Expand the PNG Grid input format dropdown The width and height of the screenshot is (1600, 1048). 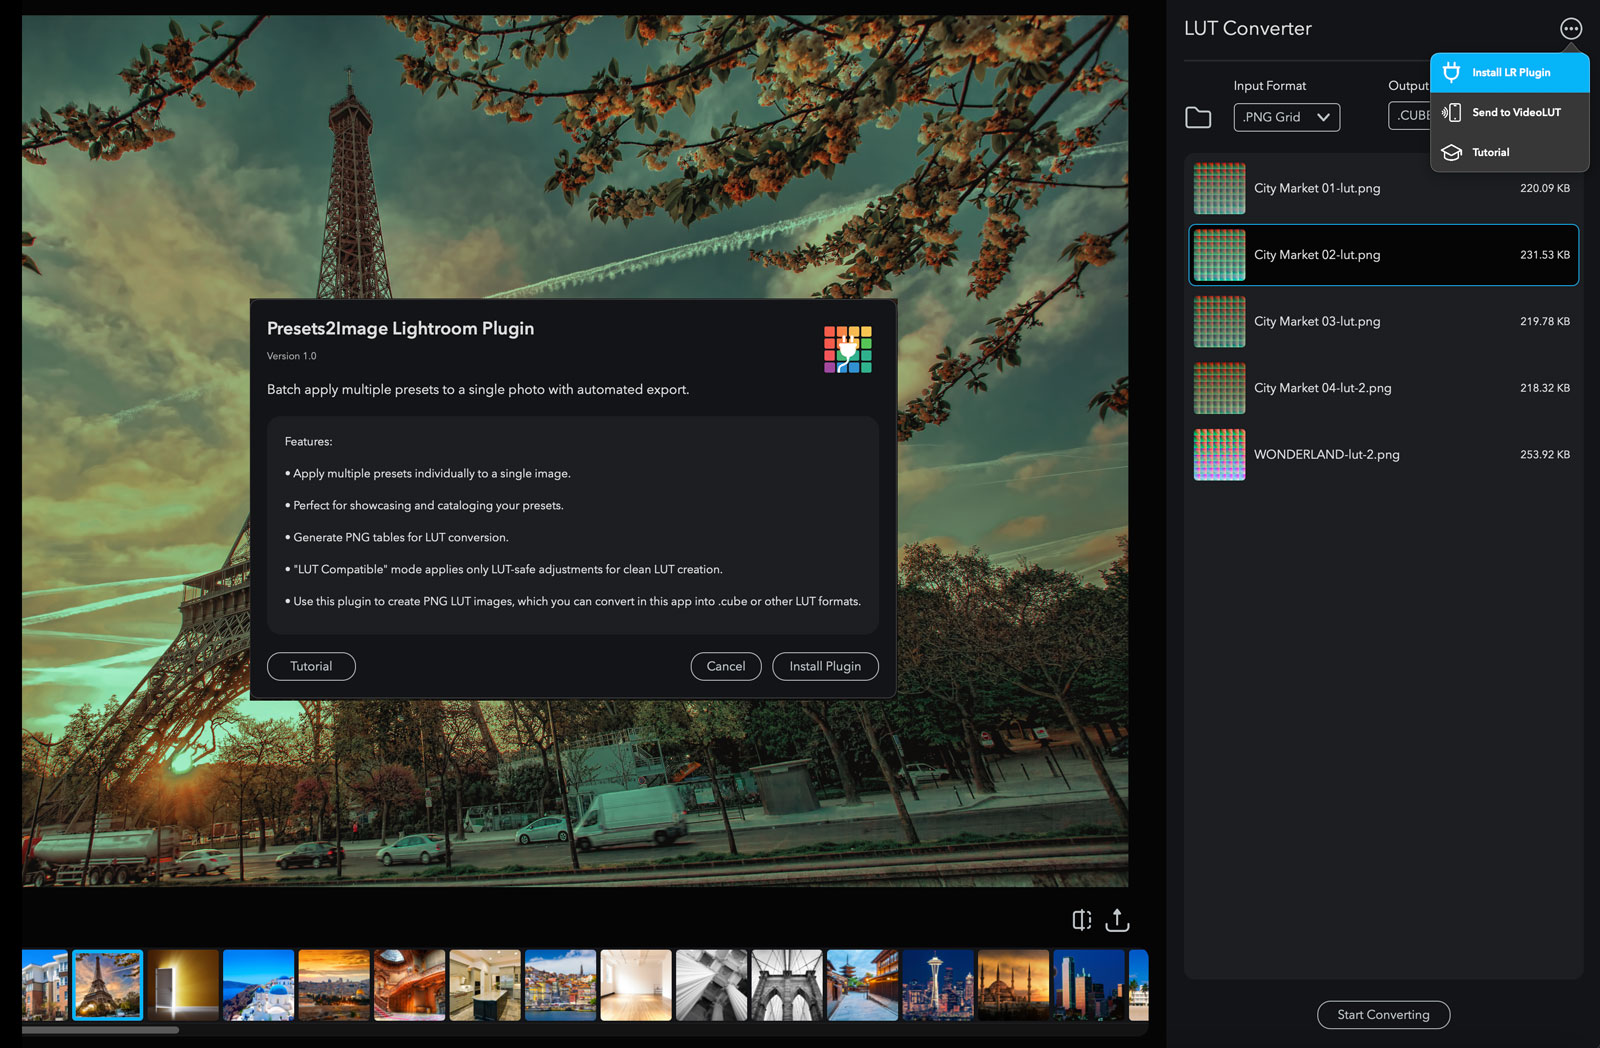(x=1286, y=117)
